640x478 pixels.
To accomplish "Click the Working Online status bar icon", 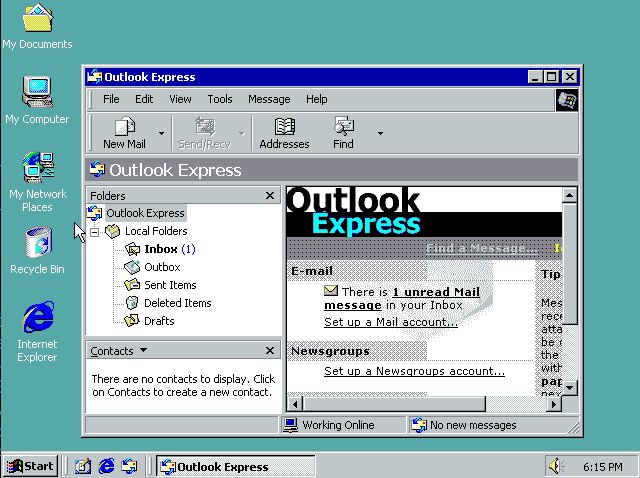I will pyautogui.click(x=291, y=425).
